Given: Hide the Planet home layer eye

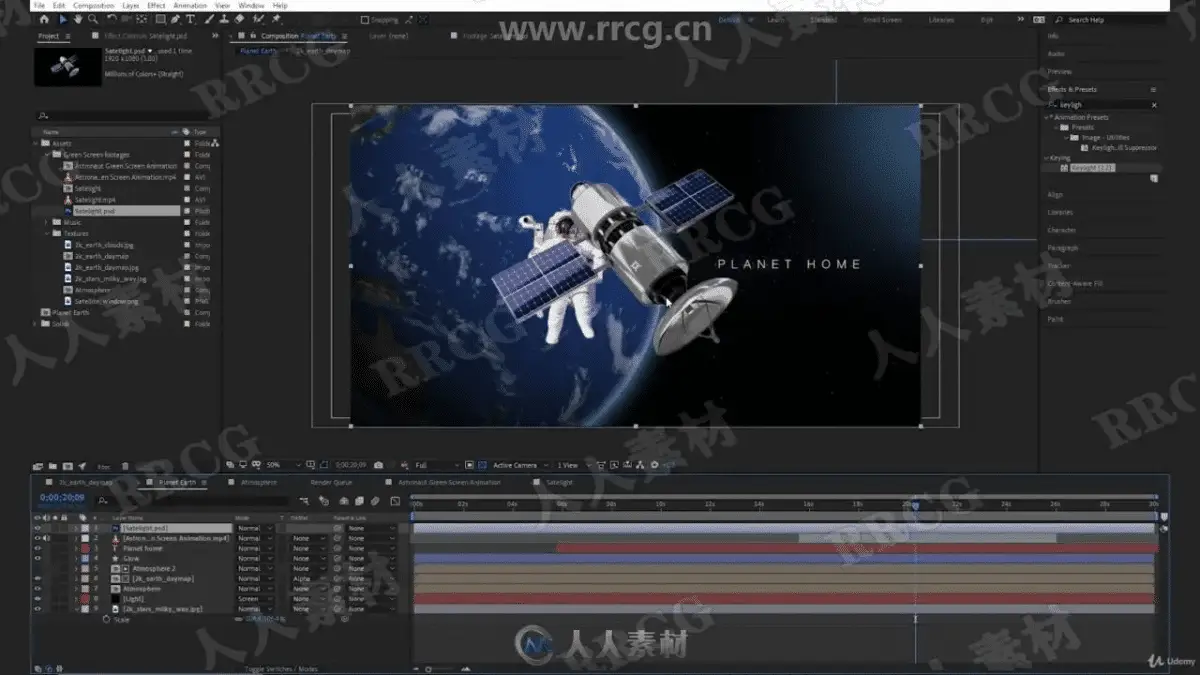Looking at the screenshot, I should pyautogui.click(x=38, y=548).
